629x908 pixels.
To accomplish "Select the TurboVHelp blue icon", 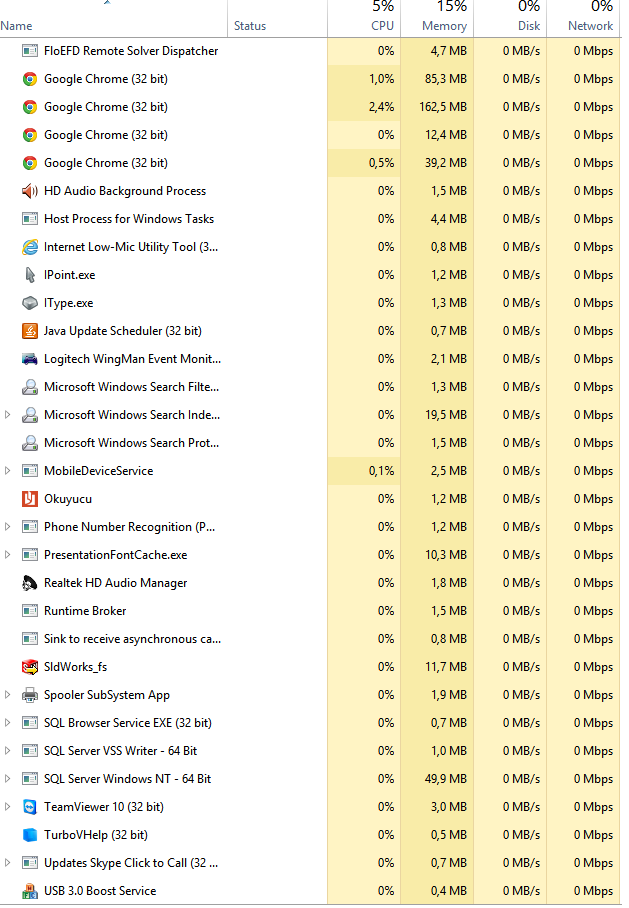I will coord(30,835).
